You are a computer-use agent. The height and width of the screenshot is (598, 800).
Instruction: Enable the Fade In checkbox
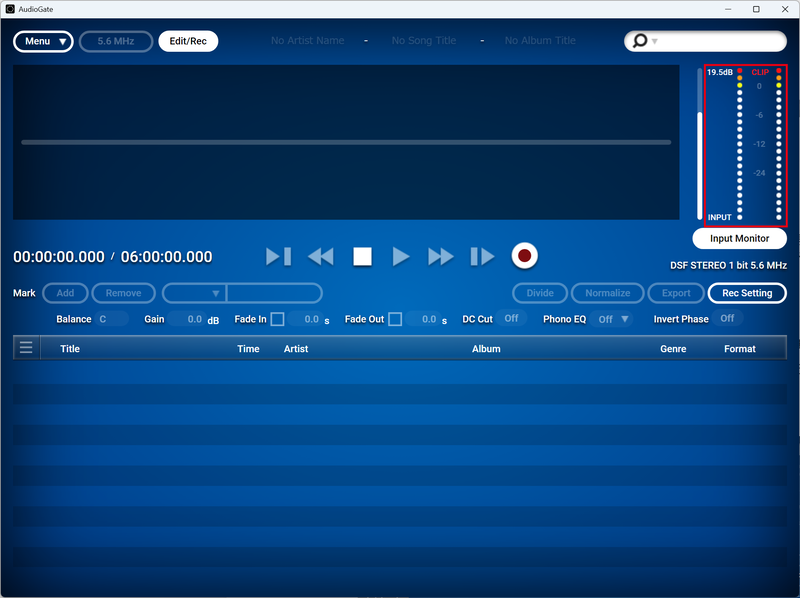[x=278, y=319]
